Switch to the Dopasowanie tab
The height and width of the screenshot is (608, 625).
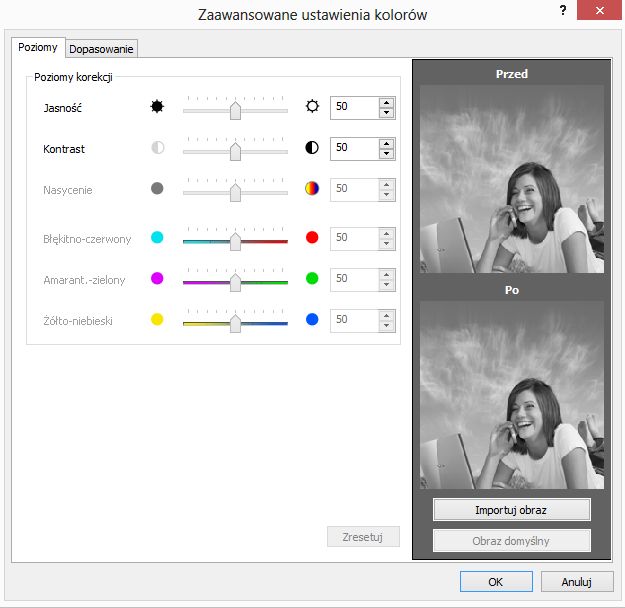101,49
